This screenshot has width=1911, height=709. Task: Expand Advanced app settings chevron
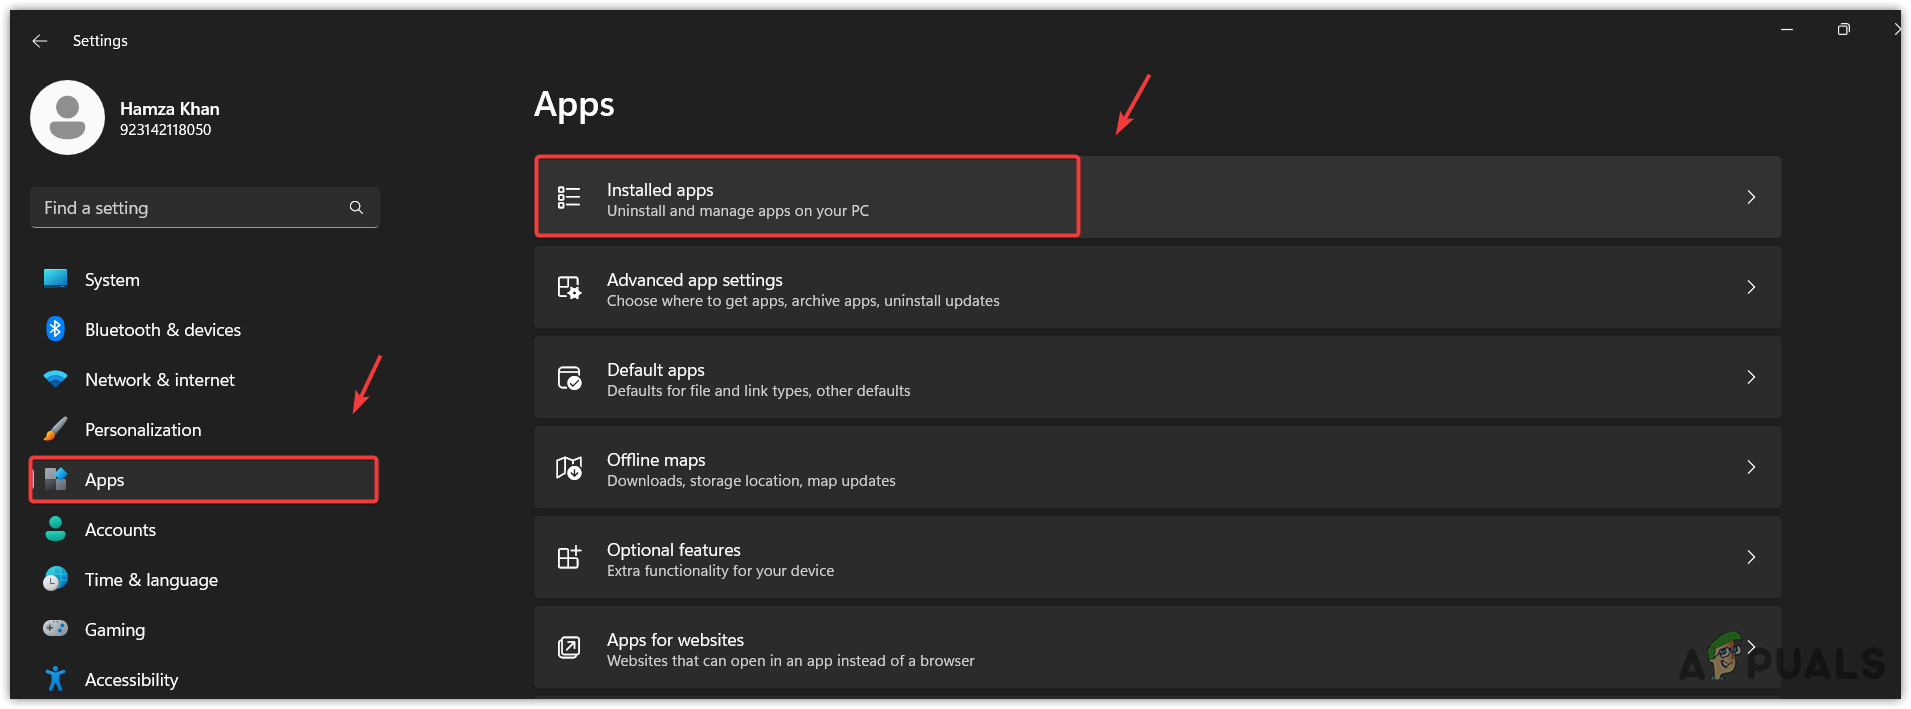pyautogui.click(x=1750, y=287)
